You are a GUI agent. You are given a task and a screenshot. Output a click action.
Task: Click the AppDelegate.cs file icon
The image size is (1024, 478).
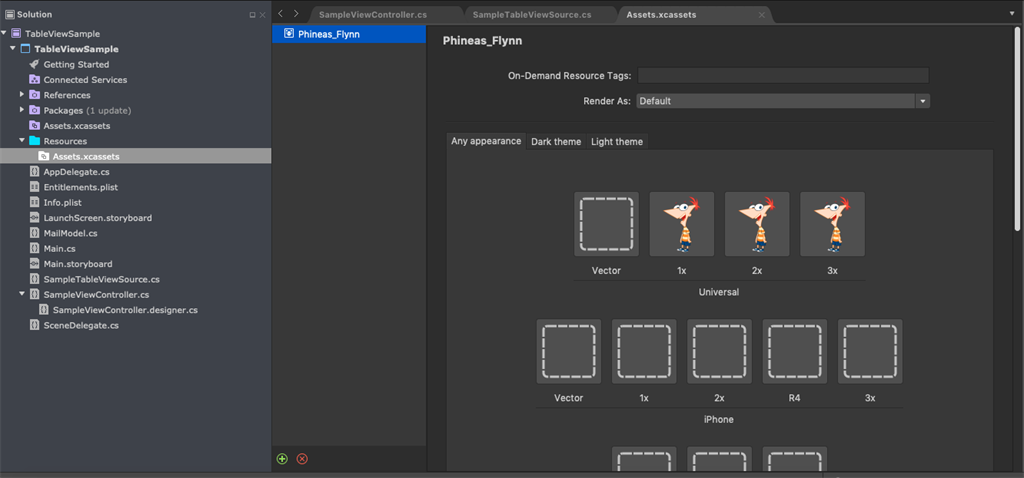pyautogui.click(x=35, y=172)
